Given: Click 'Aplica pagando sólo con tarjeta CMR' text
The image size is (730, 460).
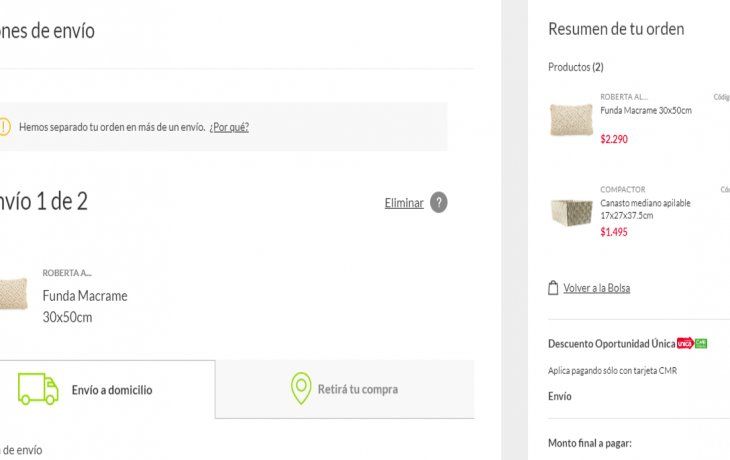Looking at the screenshot, I should [x=613, y=371].
